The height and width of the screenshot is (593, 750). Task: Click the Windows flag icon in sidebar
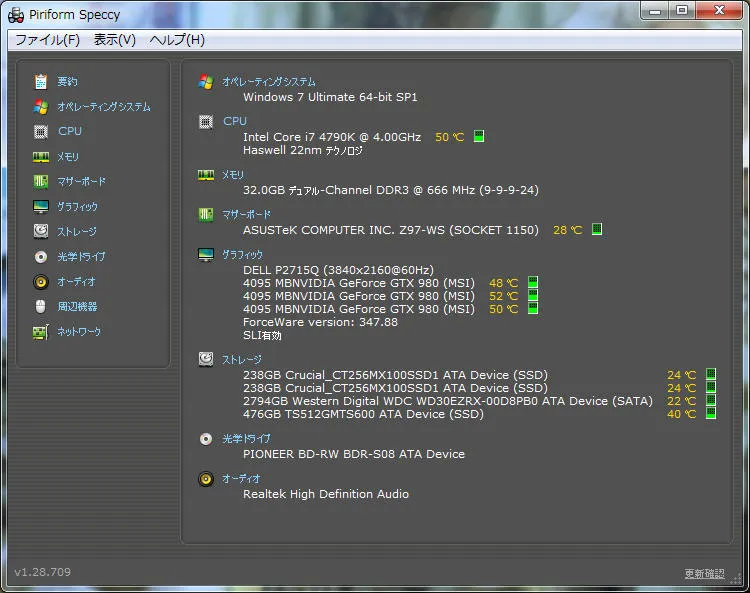[x=41, y=107]
